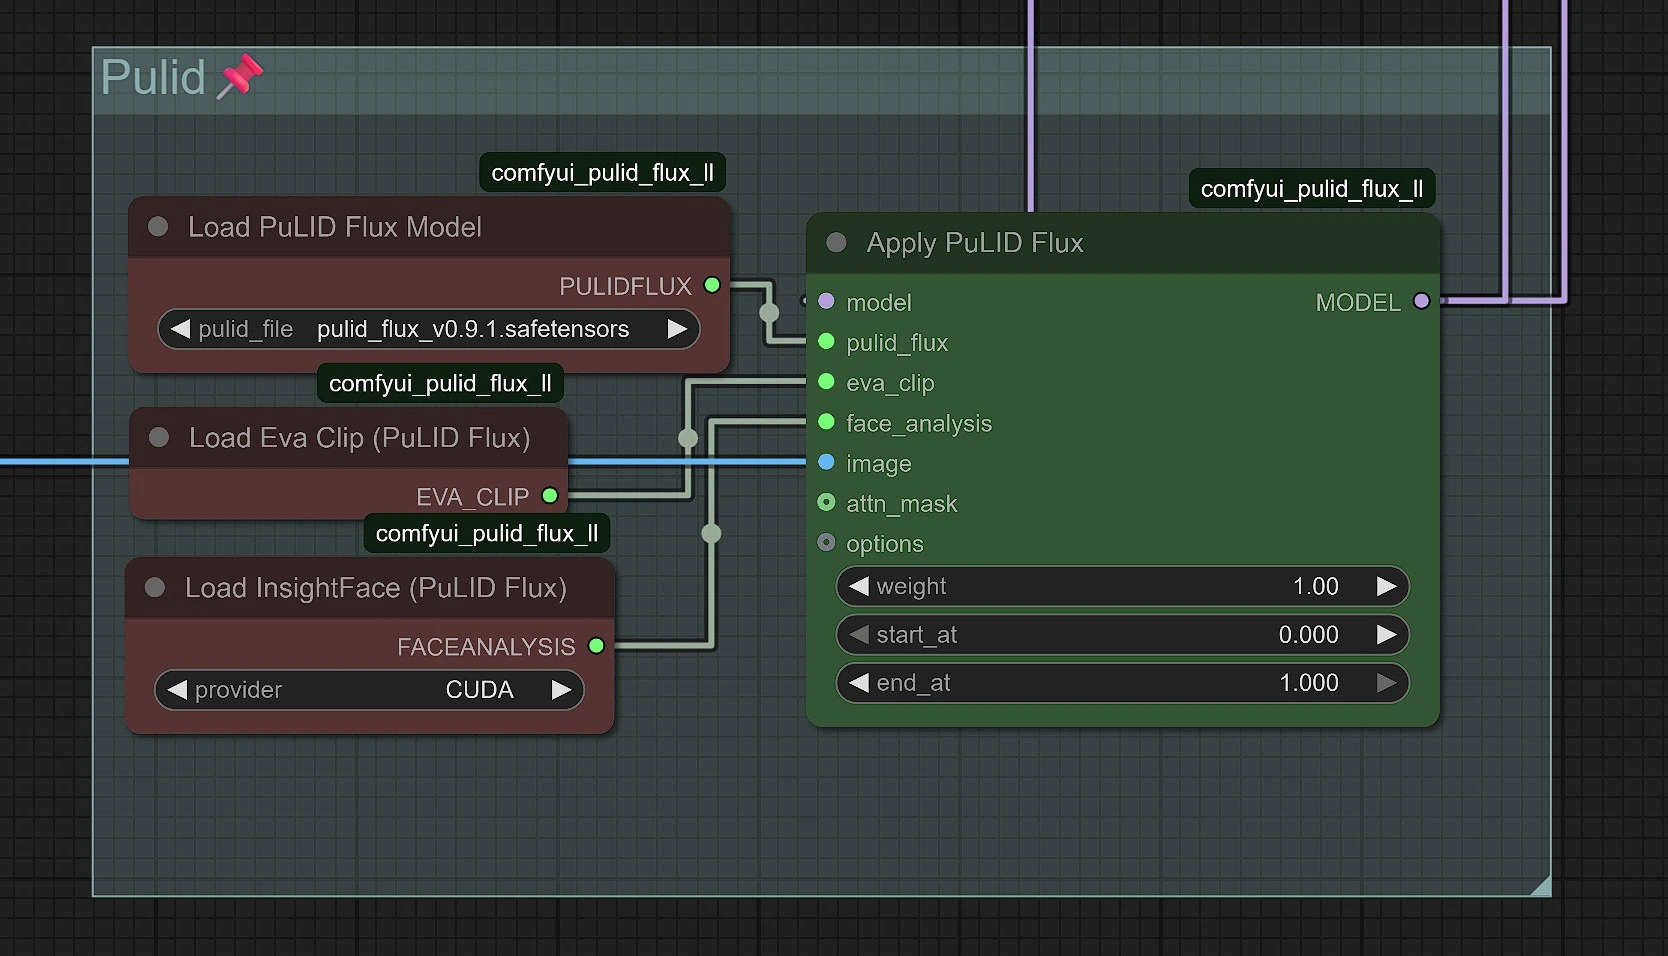The image size is (1668, 956).
Task: Click the EVA_CLIP output socket
Action: tap(550, 495)
